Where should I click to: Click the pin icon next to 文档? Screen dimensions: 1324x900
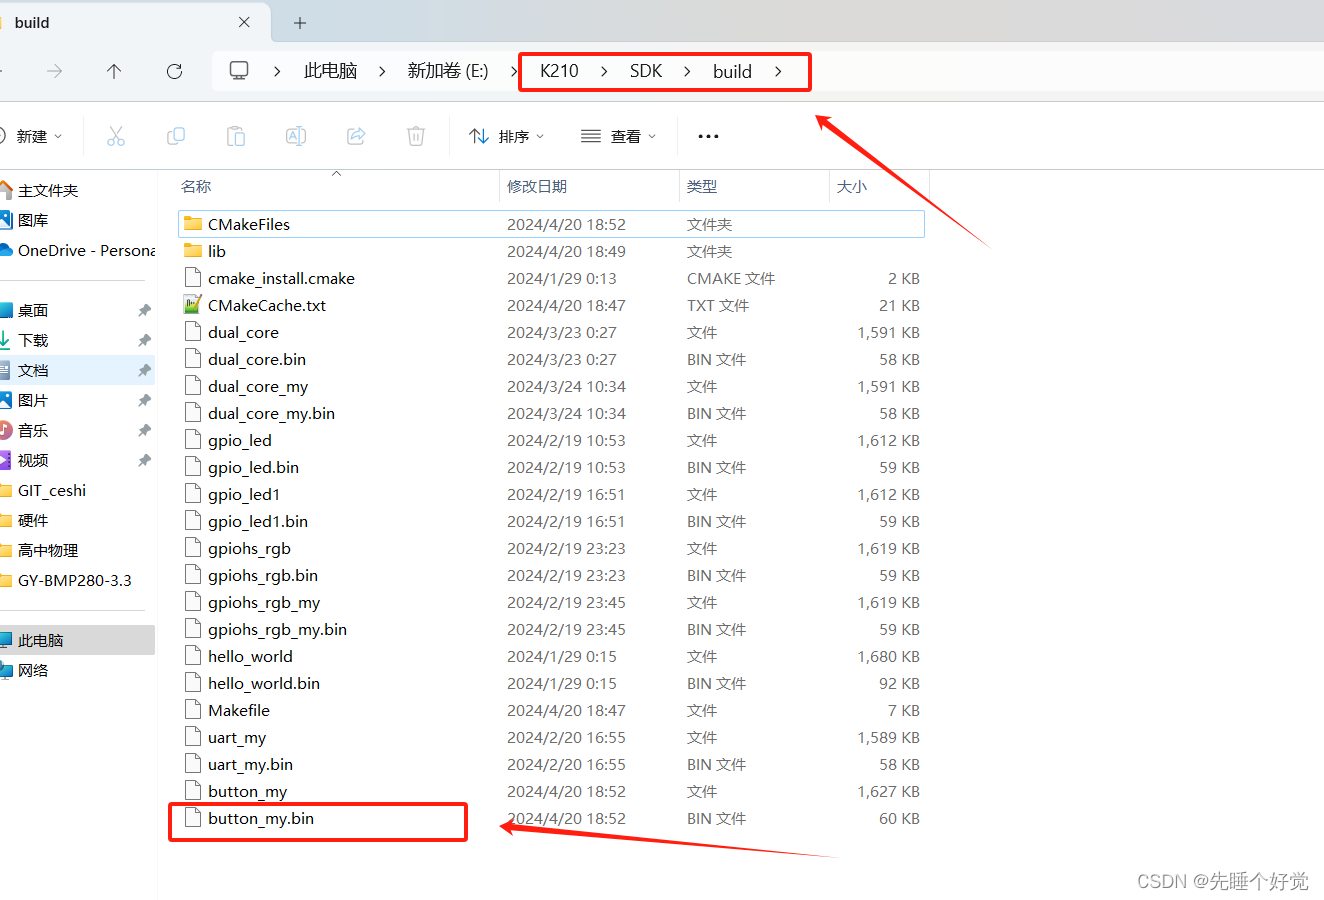[144, 370]
